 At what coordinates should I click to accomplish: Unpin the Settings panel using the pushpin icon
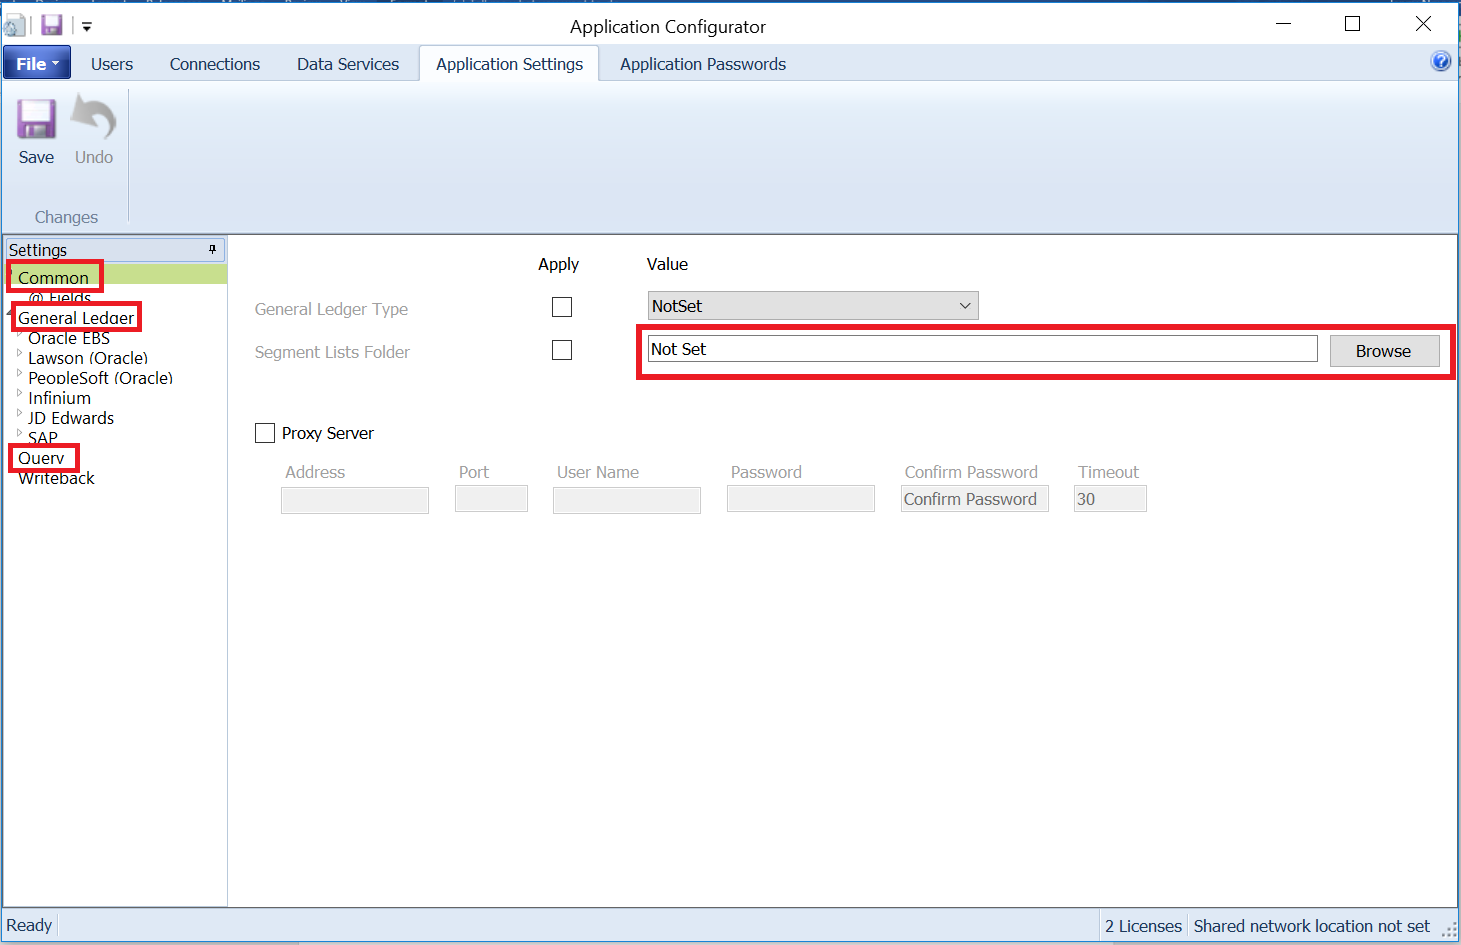(x=211, y=248)
